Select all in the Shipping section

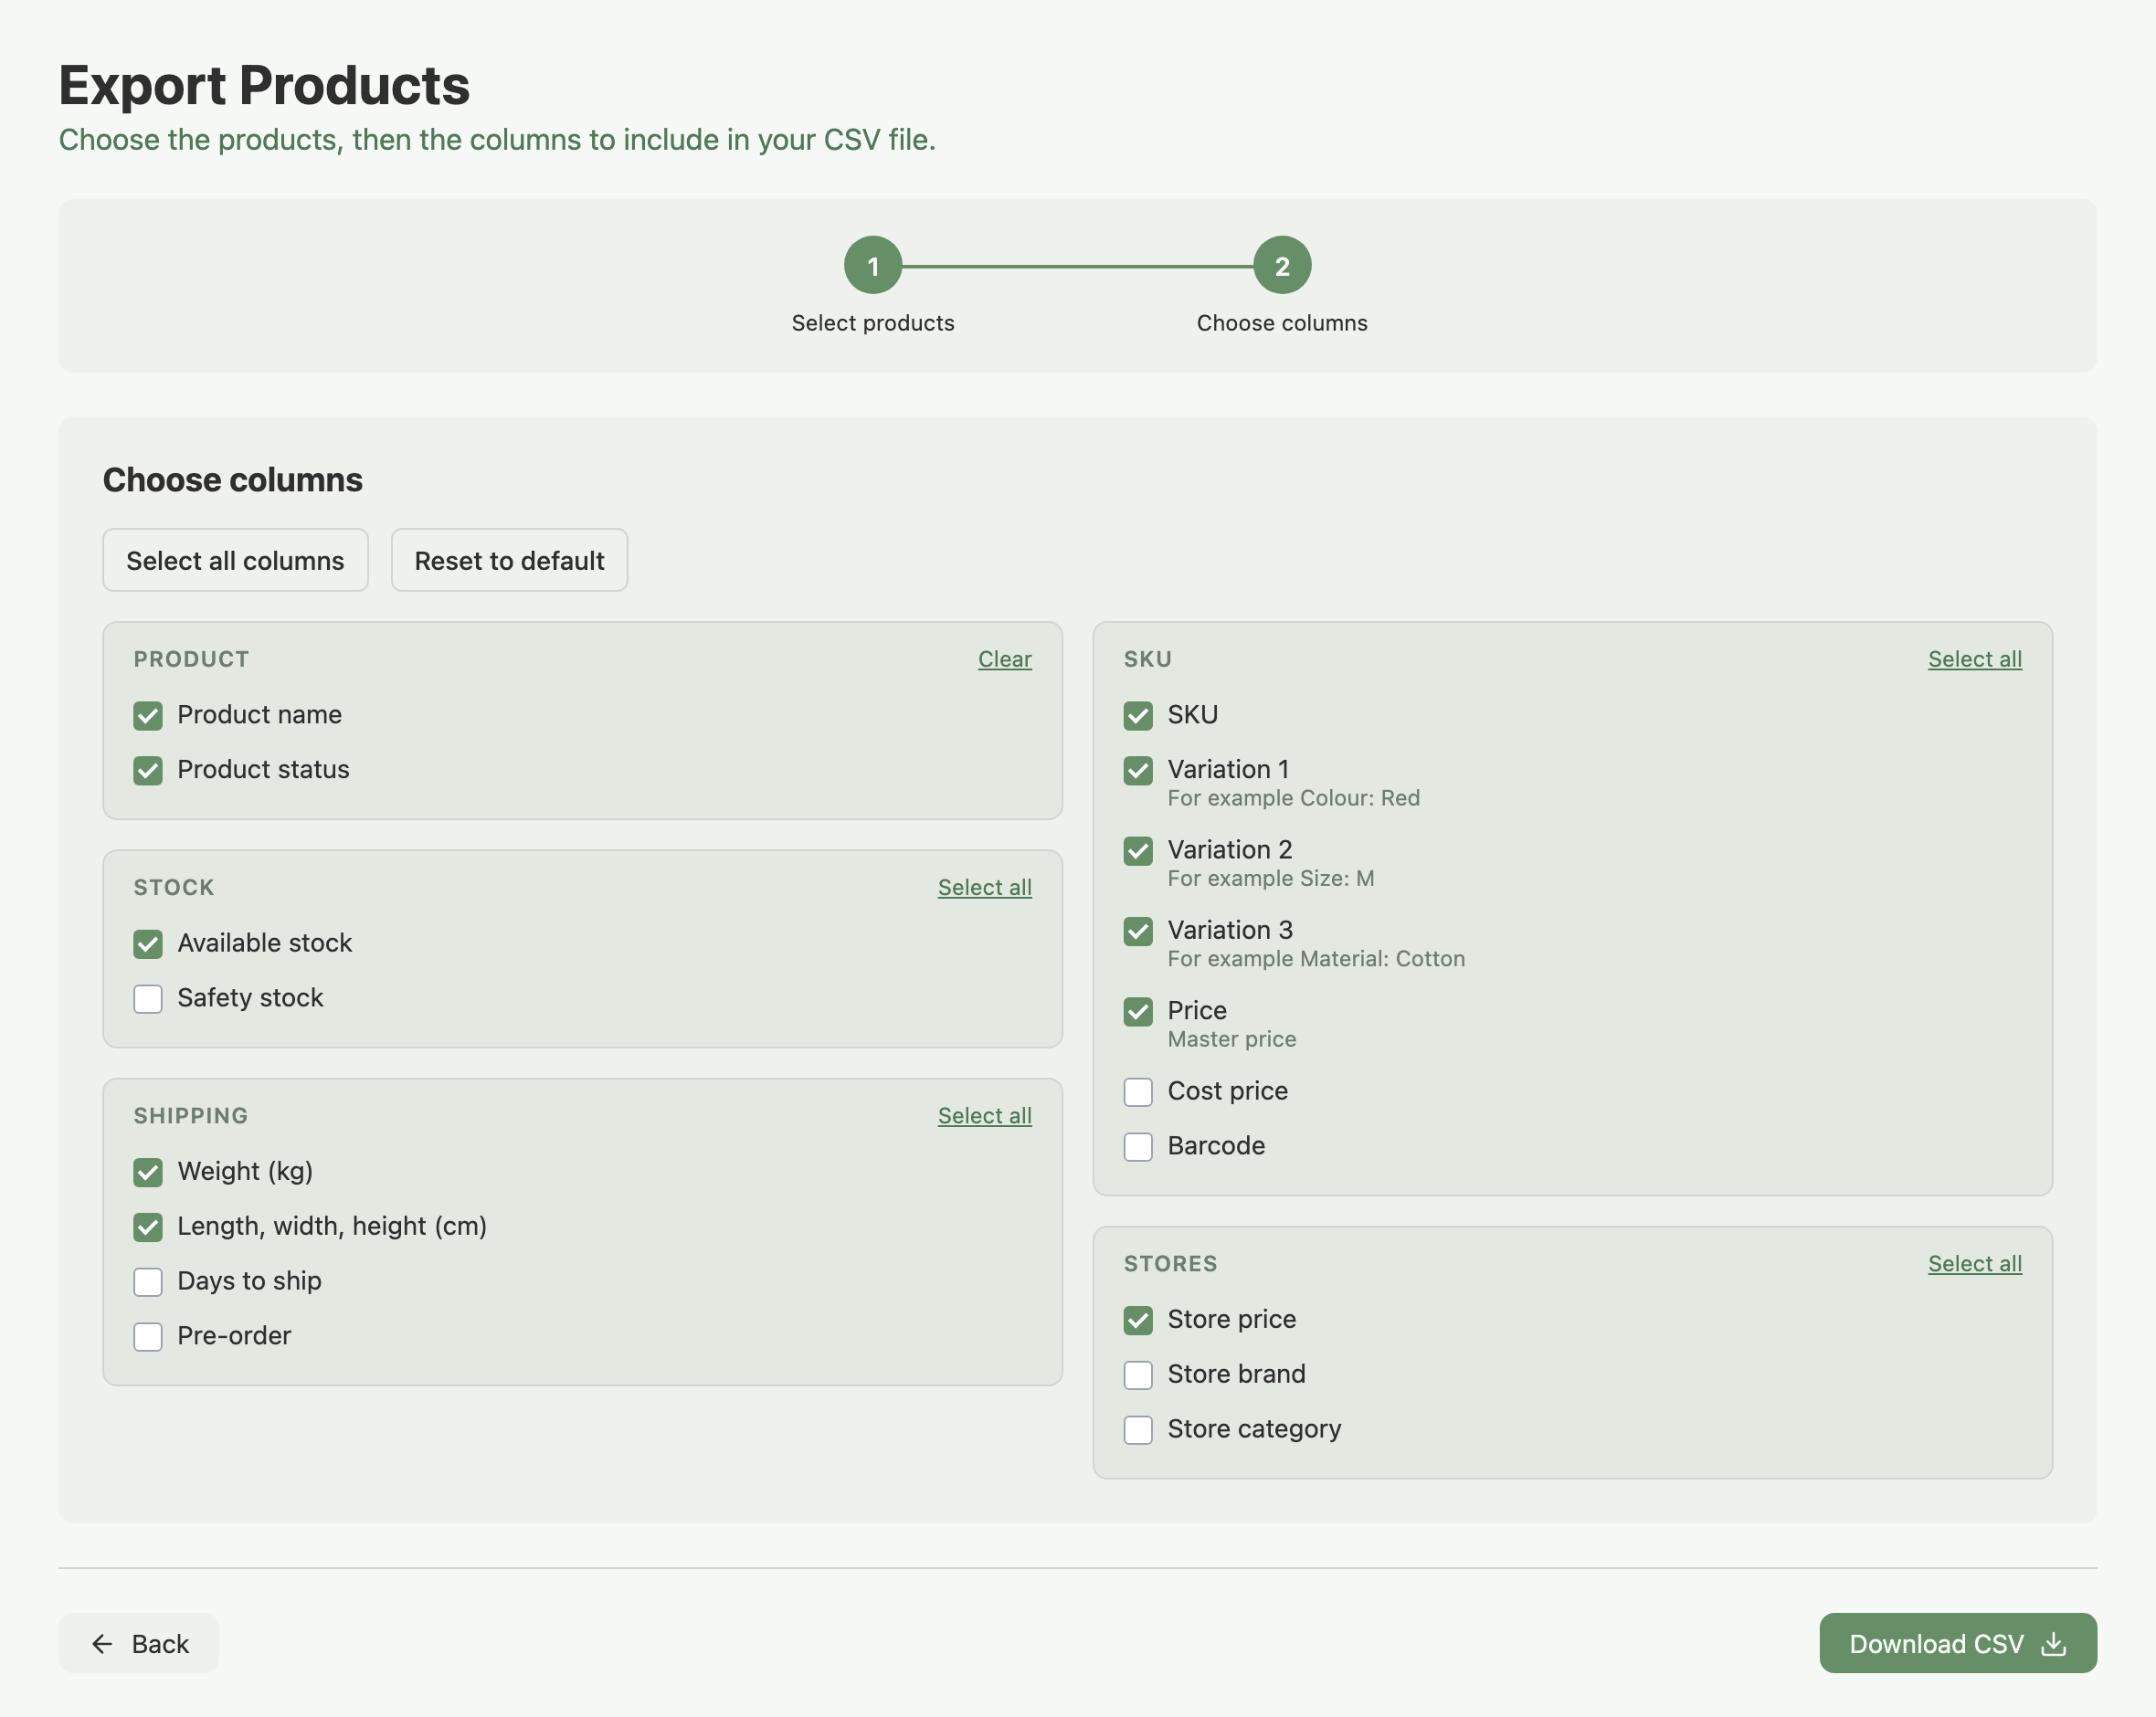coord(984,1115)
